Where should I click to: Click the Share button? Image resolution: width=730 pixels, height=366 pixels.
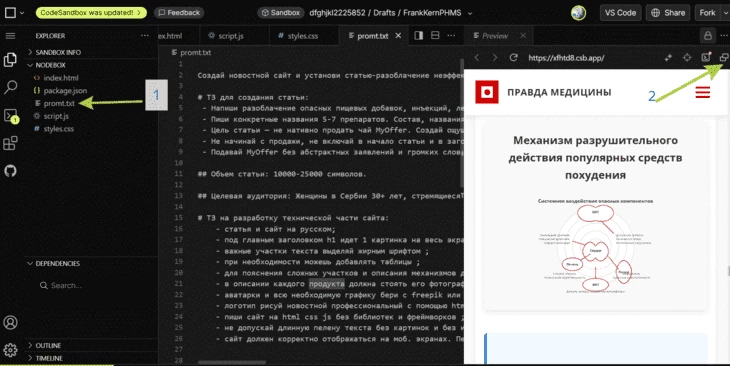coord(668,13)
